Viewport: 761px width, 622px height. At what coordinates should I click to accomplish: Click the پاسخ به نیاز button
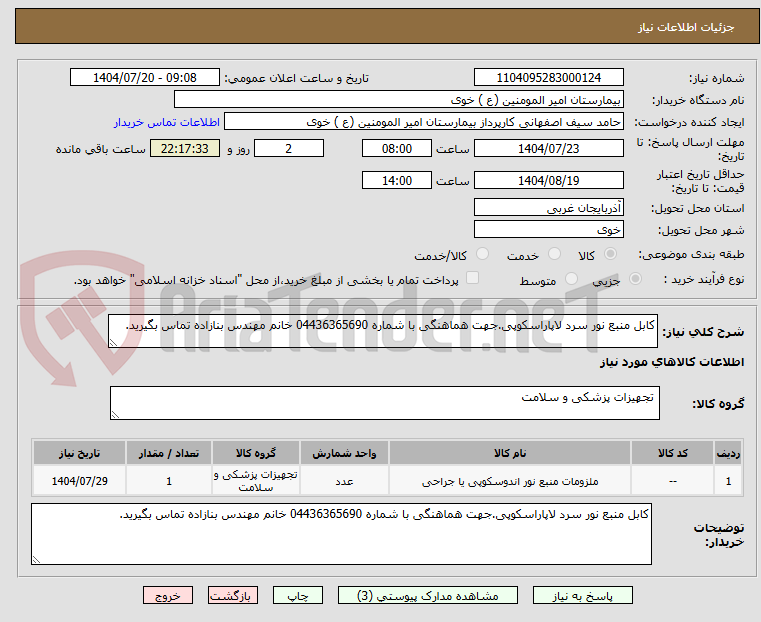tap(582, 595)
